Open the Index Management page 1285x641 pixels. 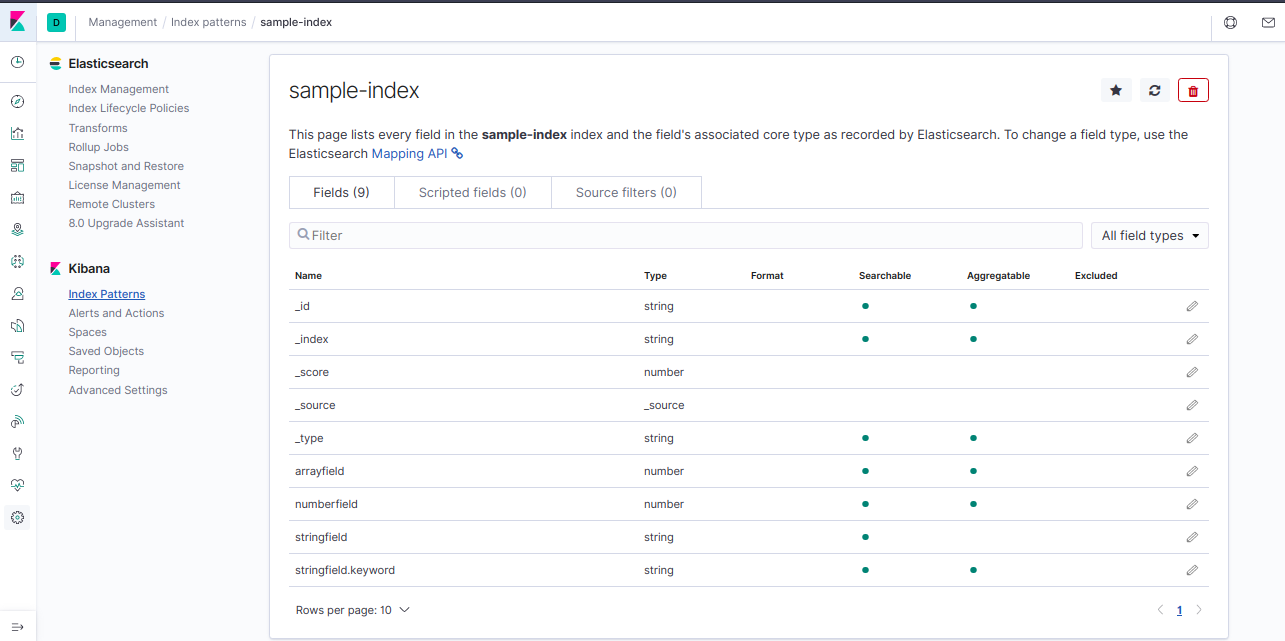pos(118,88)
